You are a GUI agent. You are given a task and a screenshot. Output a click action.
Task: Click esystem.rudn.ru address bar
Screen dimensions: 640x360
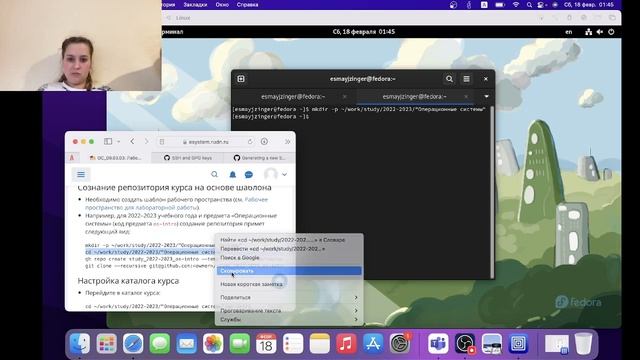tap(205, 142)
